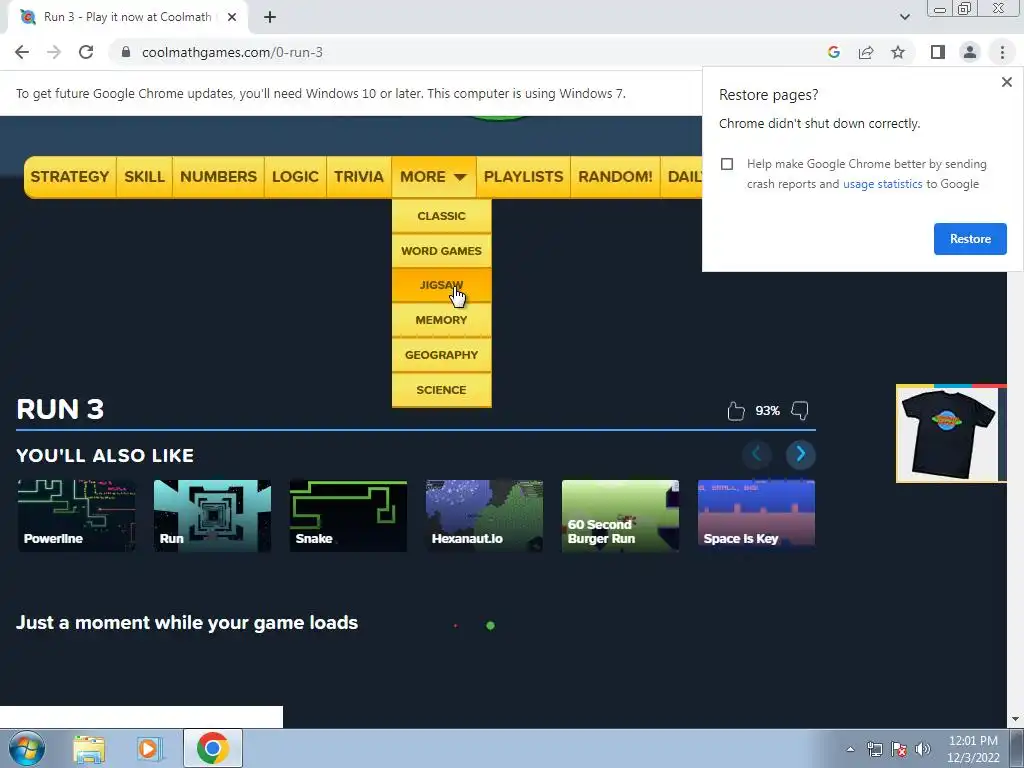This screenshot has height=768, width=1024.
Task: Open the NUMBERS games category
Action: point(218,177)
